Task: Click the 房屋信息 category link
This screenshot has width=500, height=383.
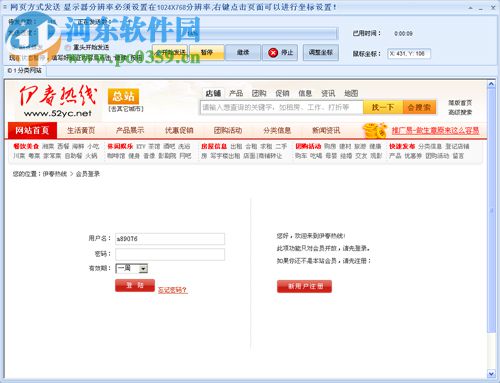Action: [214, 146]
